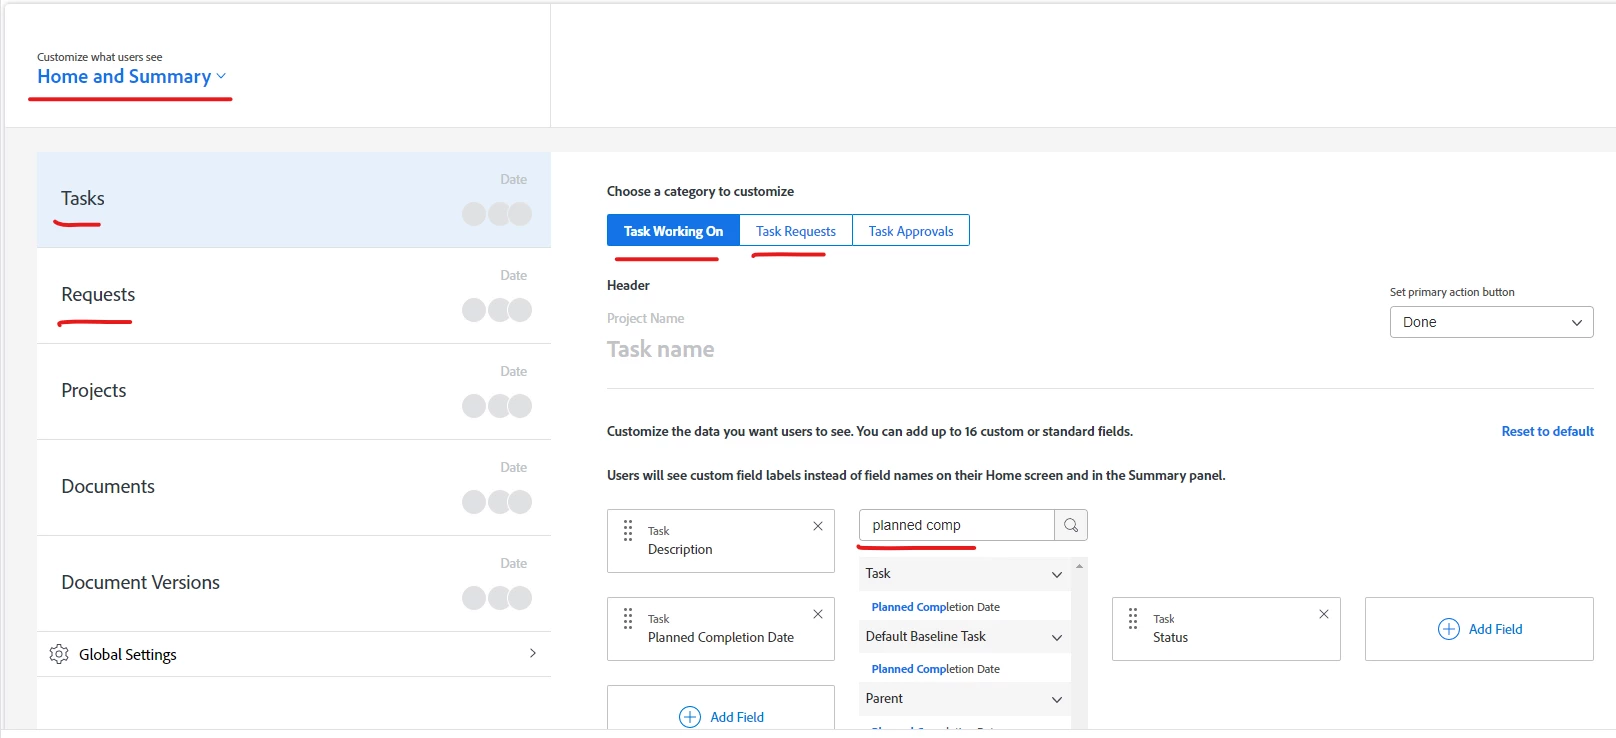Click the plus icon below Planned Completion Date
The image size is (1616, 738).
tap(690, 717)
